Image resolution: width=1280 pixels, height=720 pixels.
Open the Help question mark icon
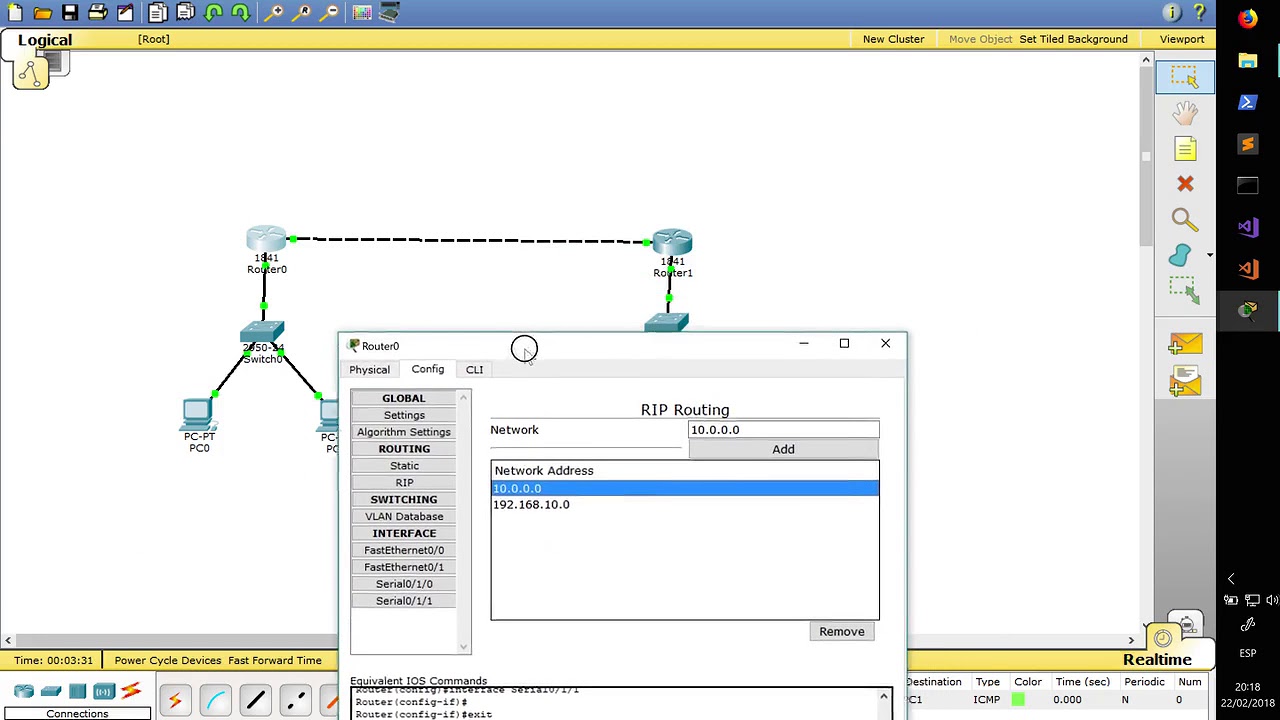coord(1199,13)
